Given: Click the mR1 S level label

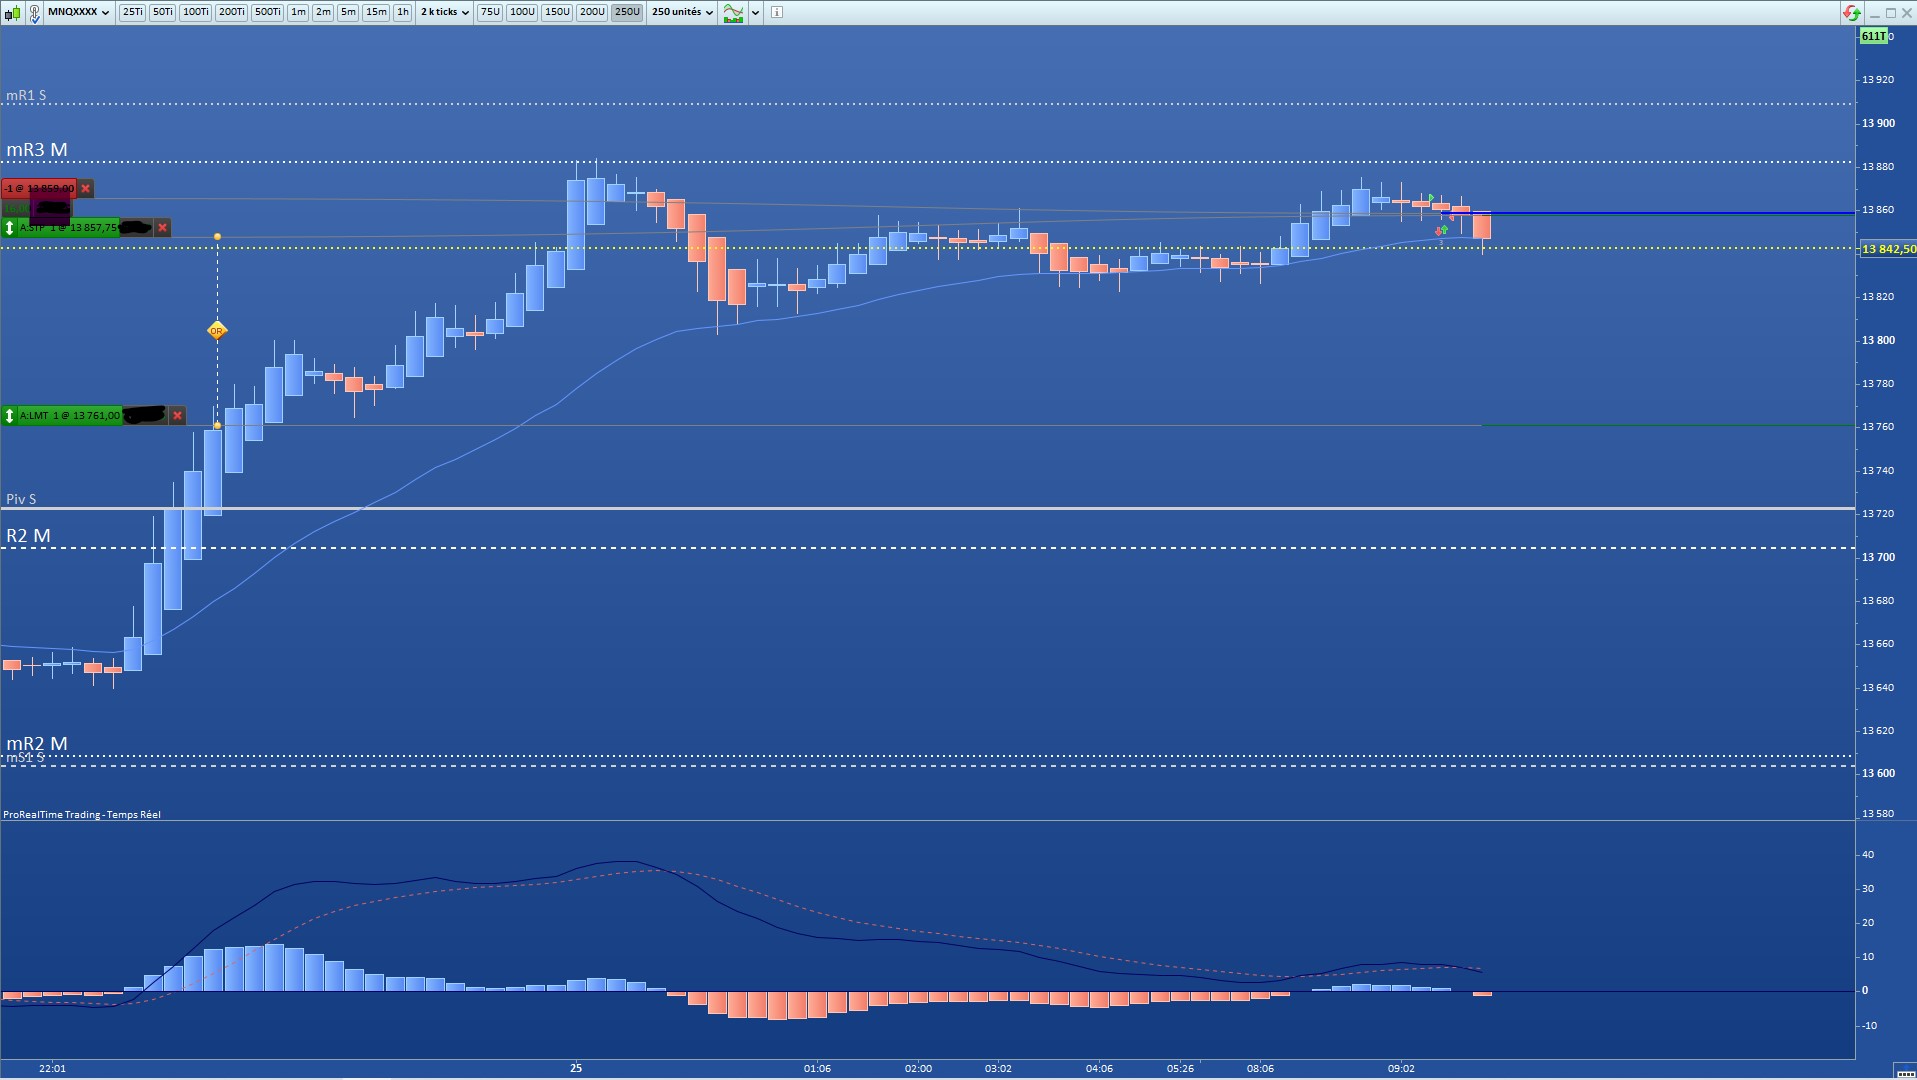Looking at the screenshot, I should pyautogui.click(x=26, y=96).
